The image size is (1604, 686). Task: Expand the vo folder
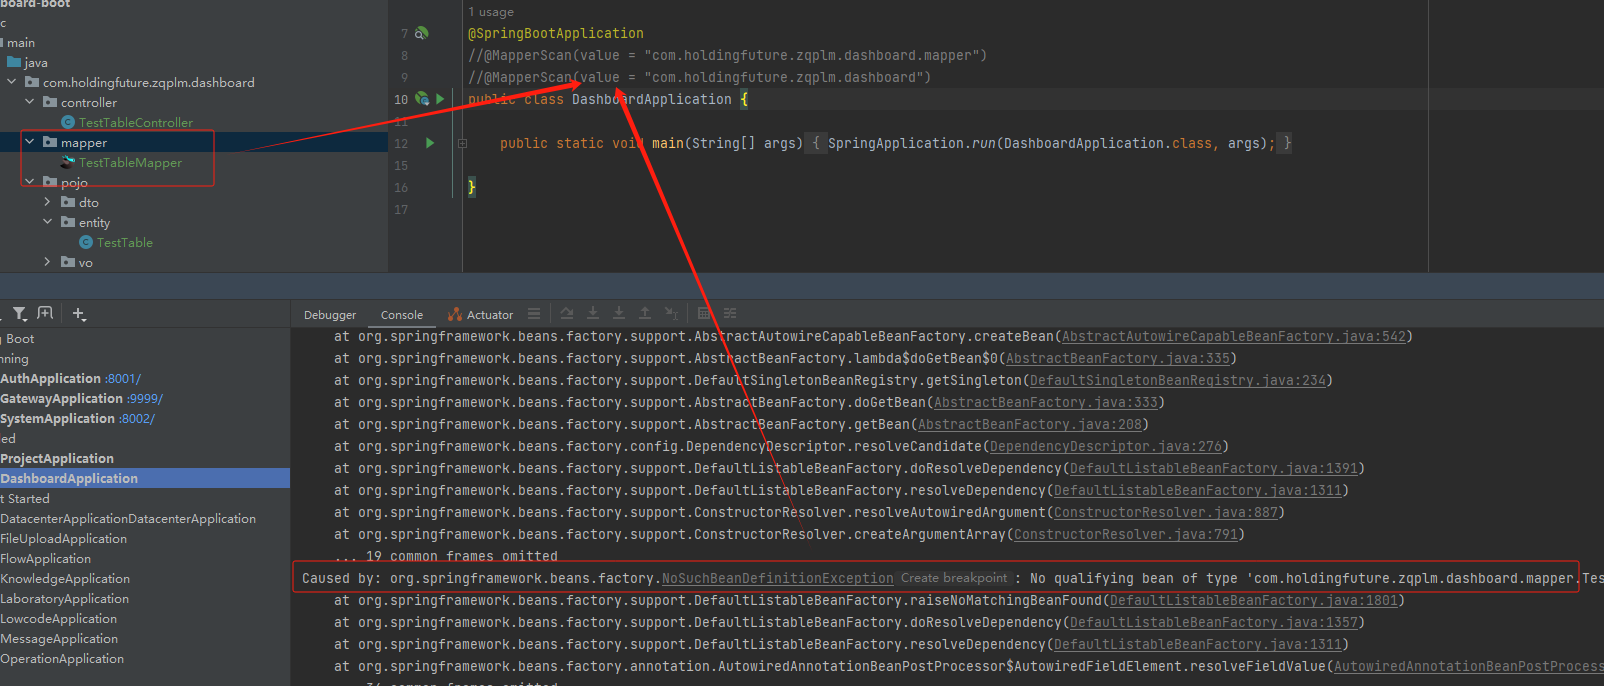tap(47, 262)
